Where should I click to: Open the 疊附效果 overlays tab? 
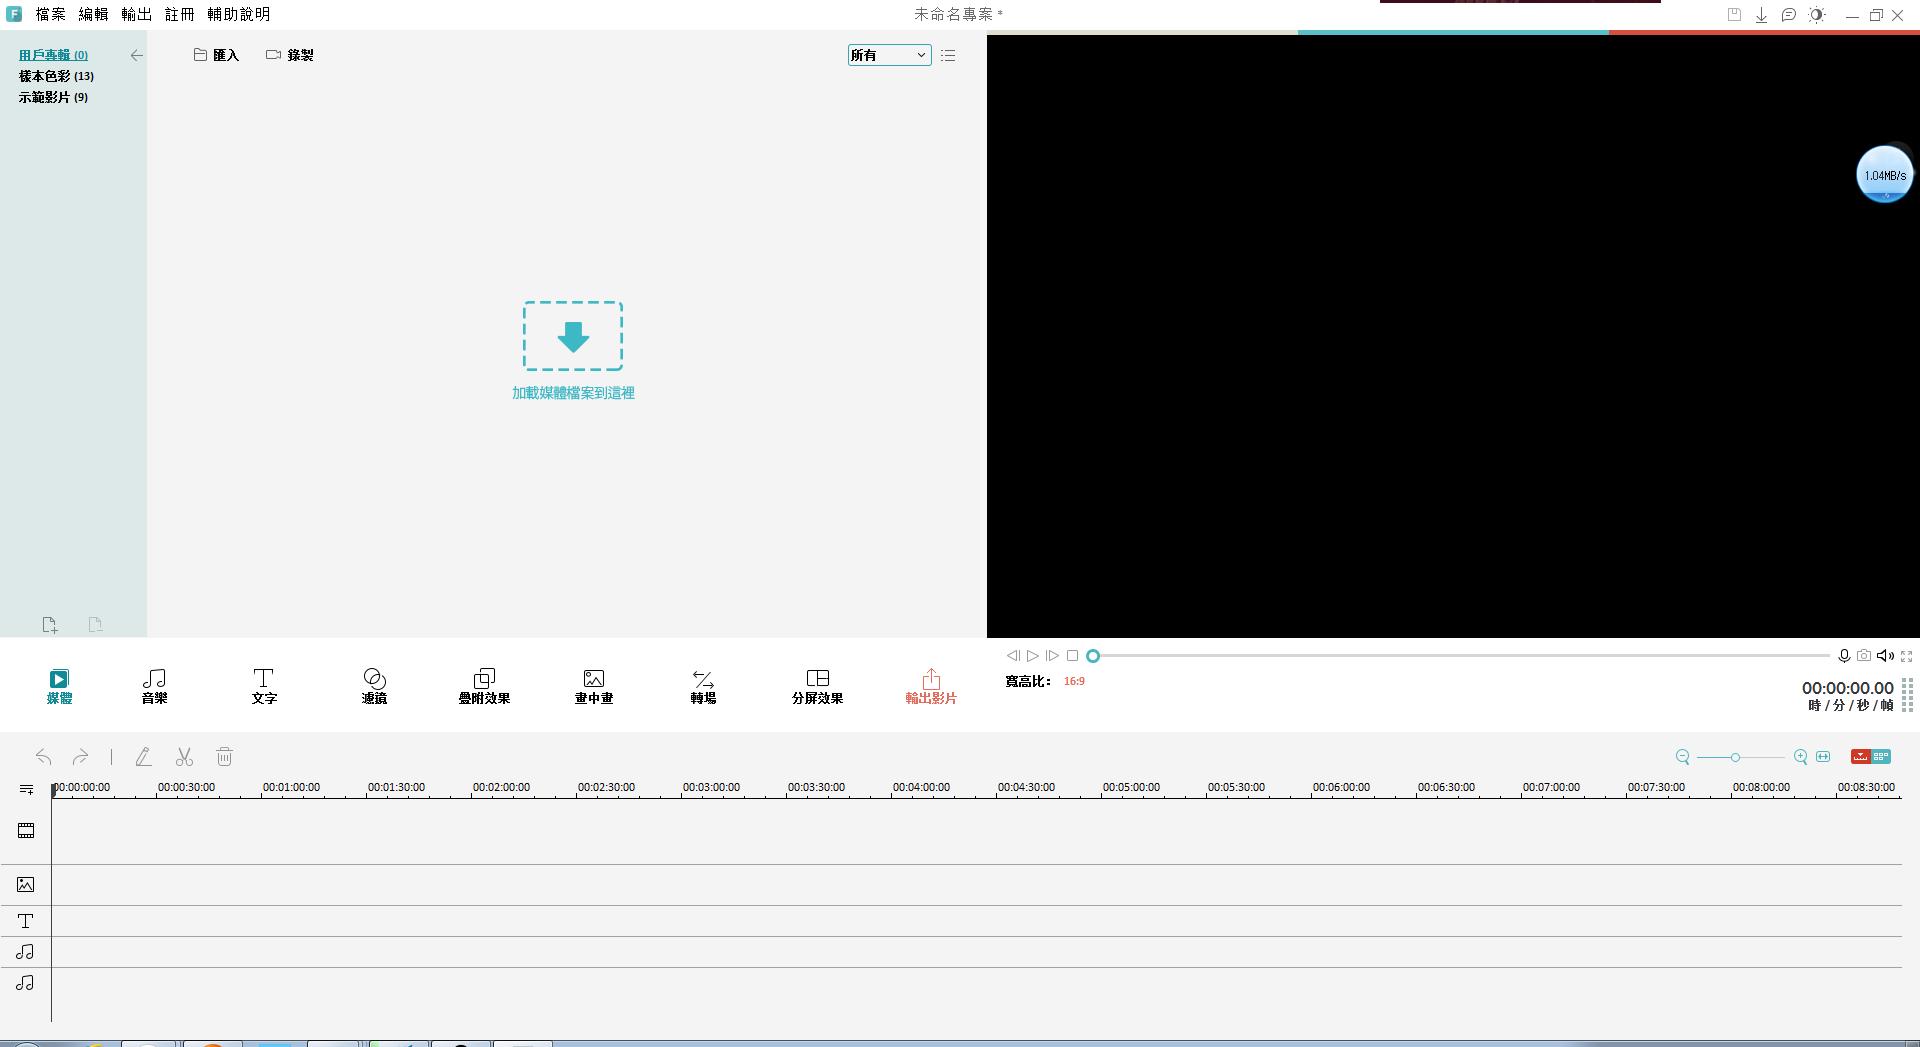pos(484,687)
